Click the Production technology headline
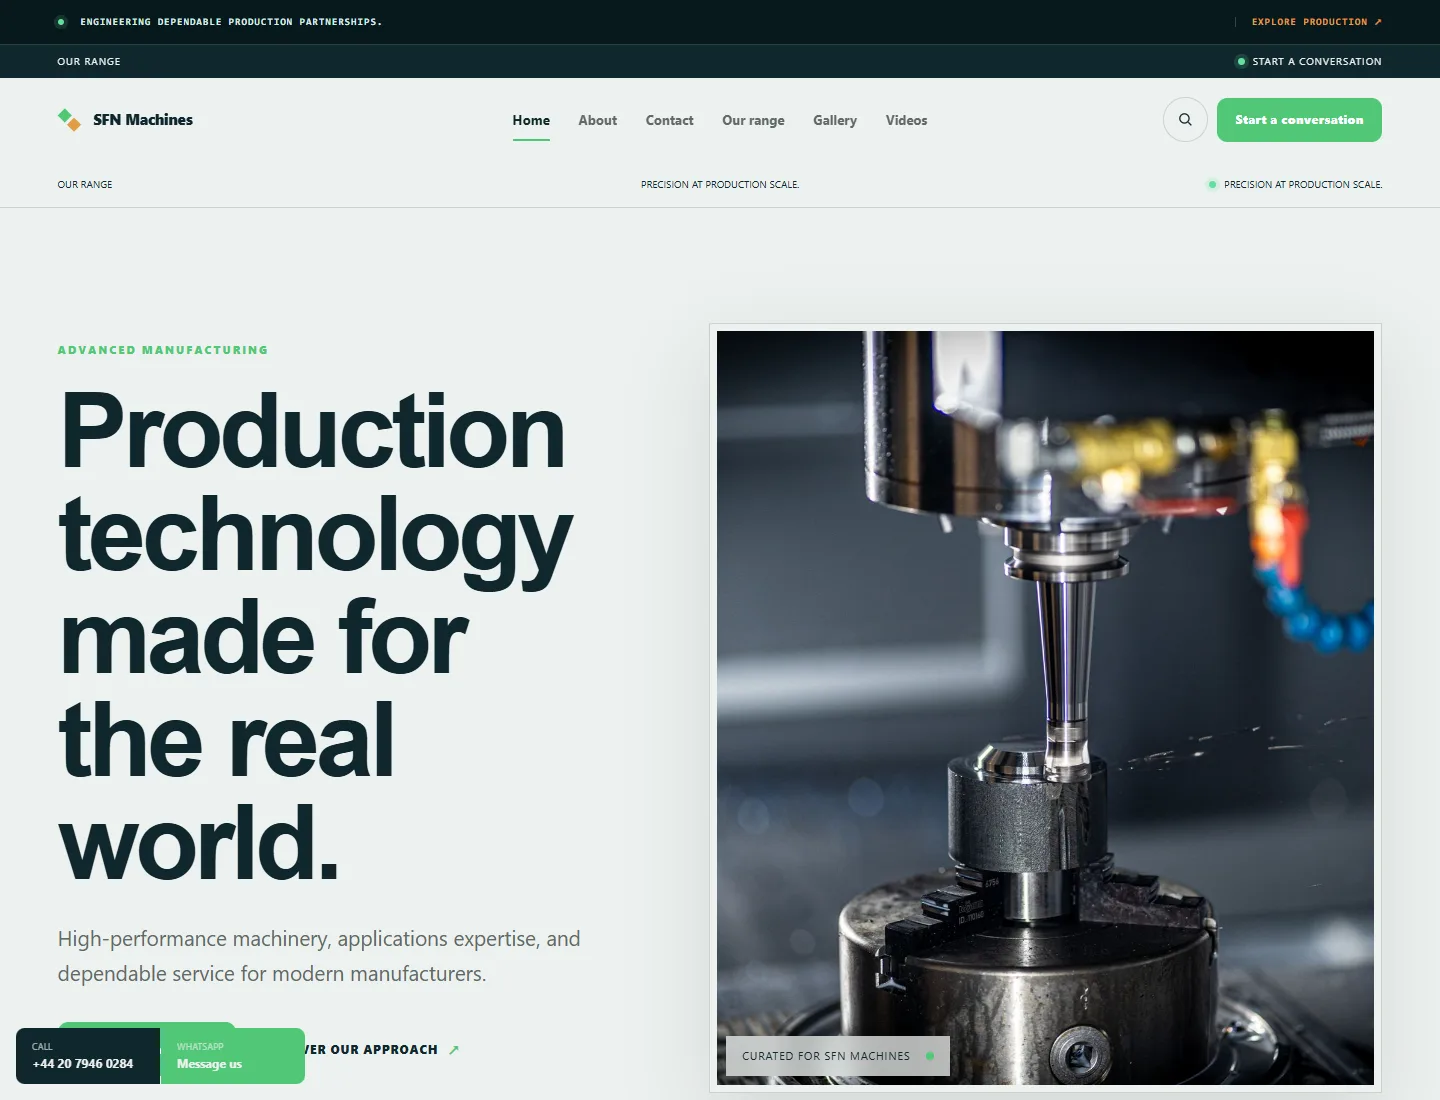Viewport: 1440px width, 1100px height. click(x=315, y=636)
